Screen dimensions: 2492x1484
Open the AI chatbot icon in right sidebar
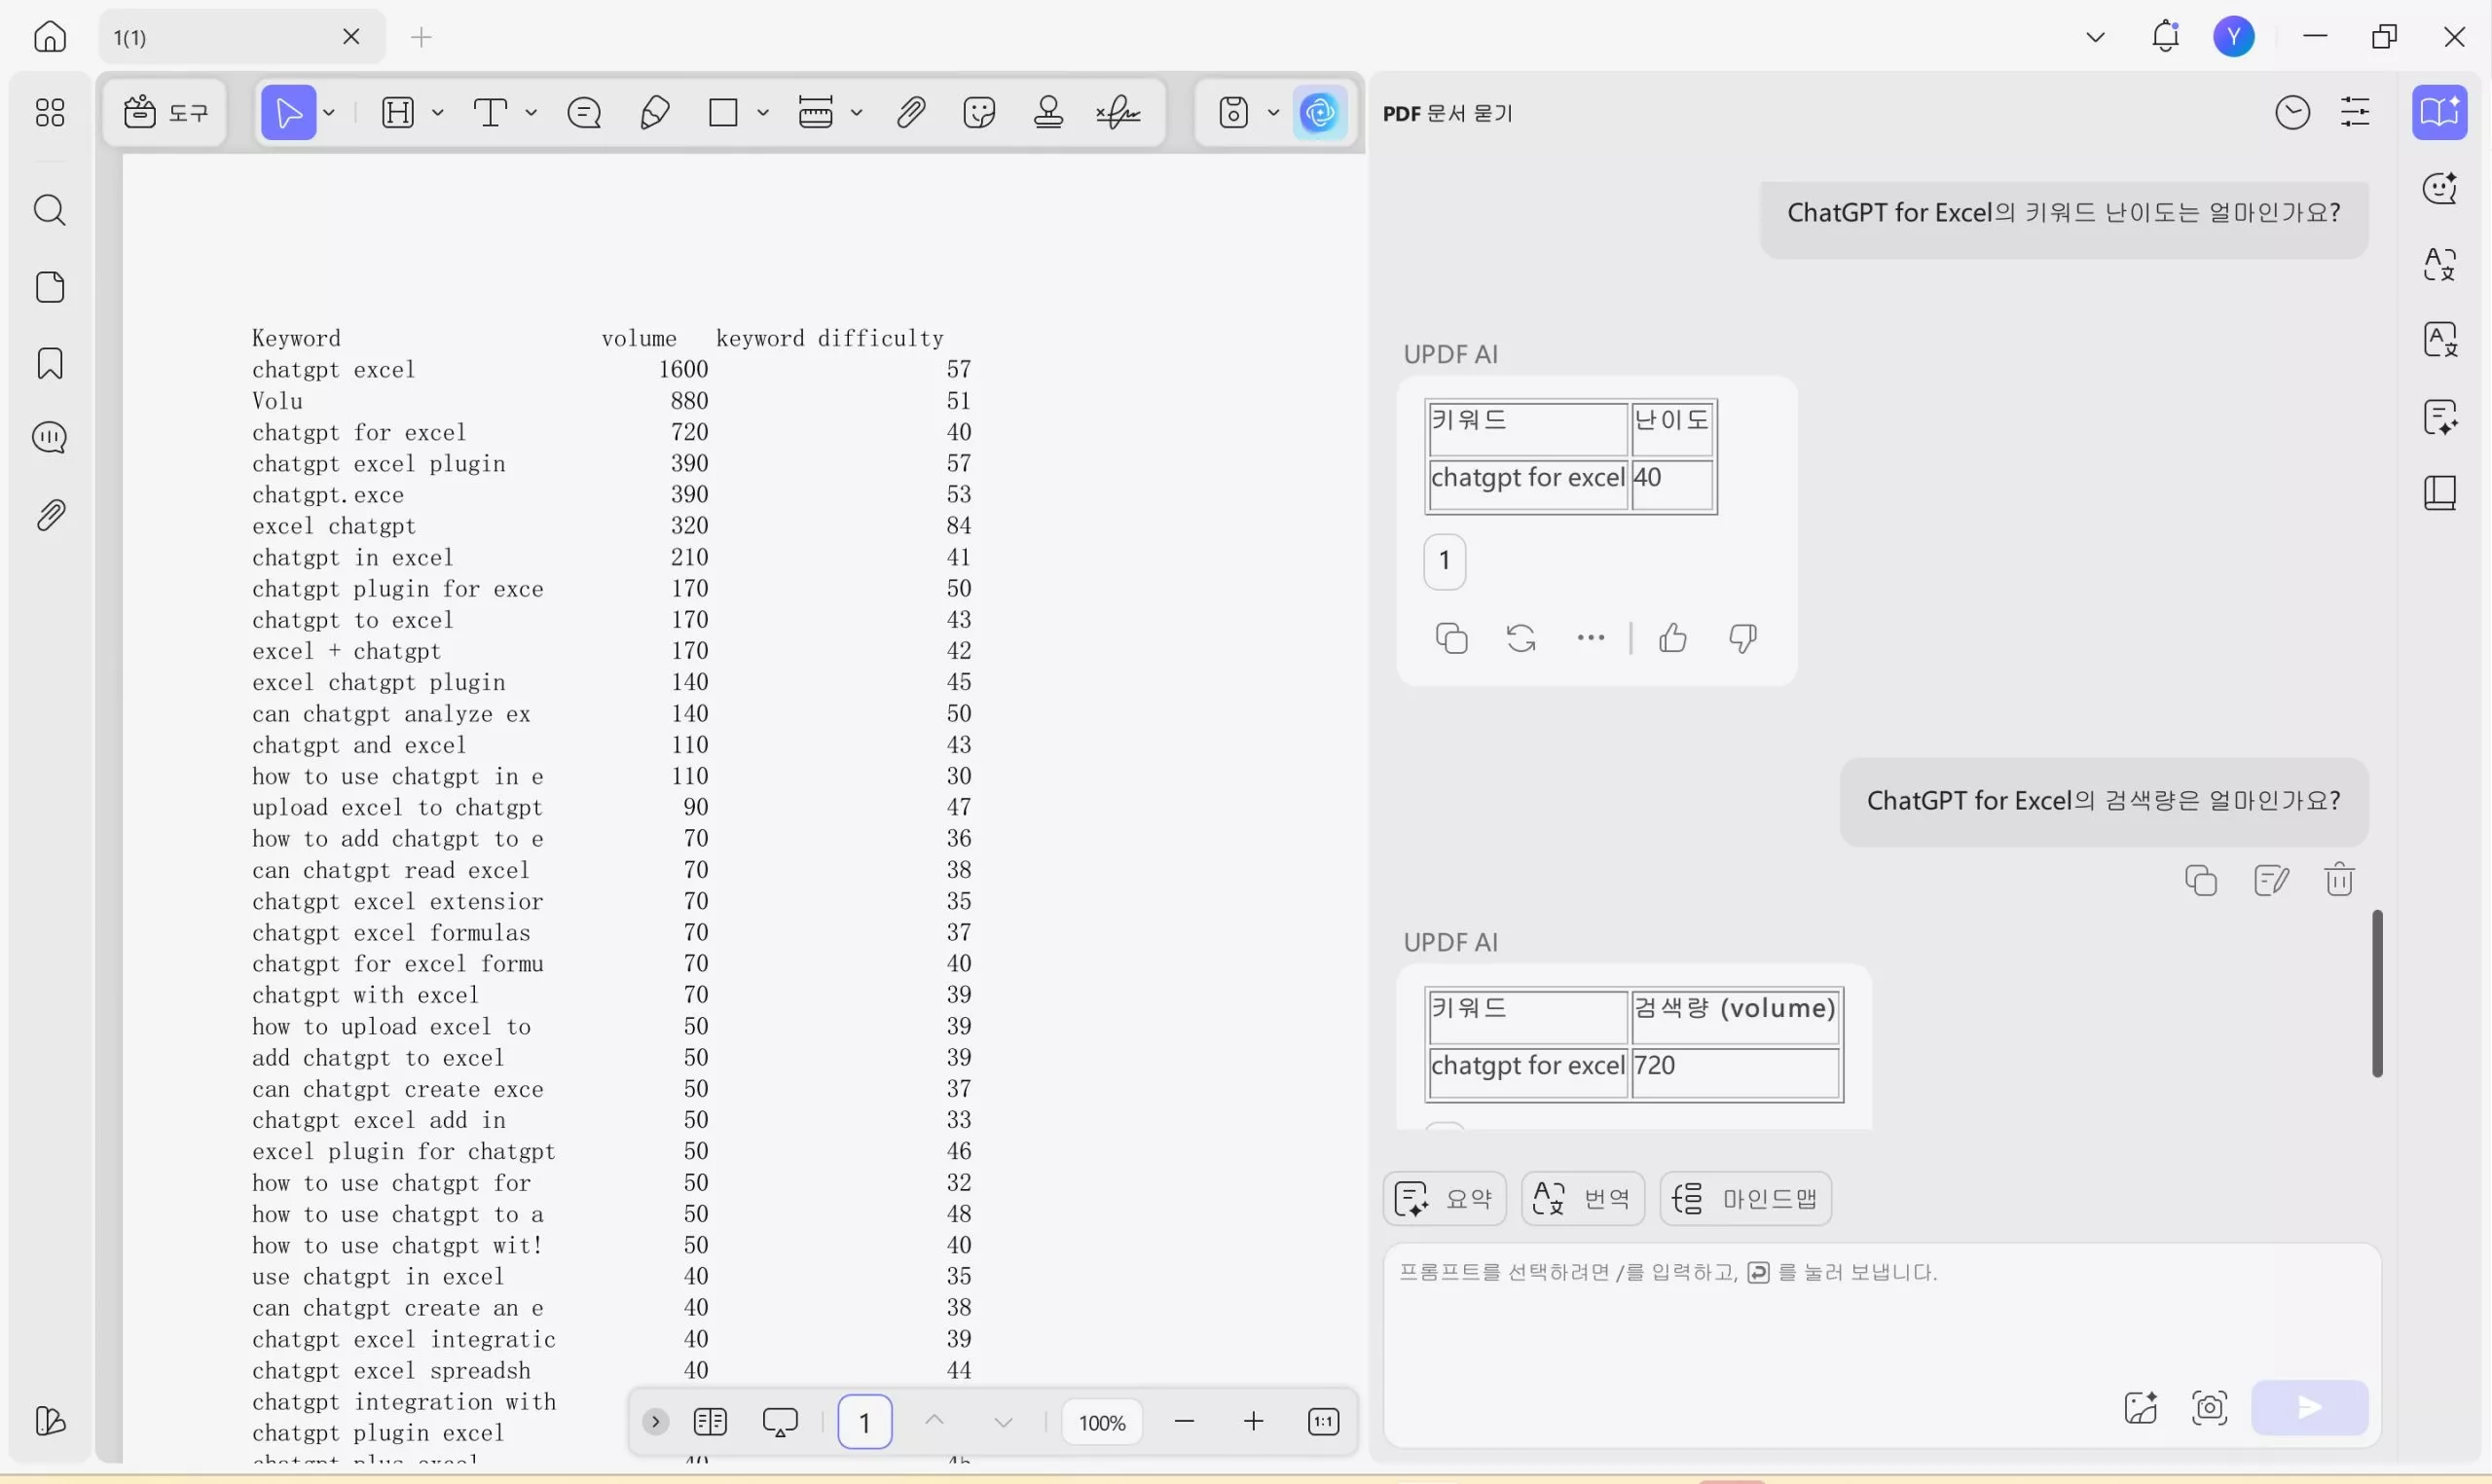tap(2440, 187)
